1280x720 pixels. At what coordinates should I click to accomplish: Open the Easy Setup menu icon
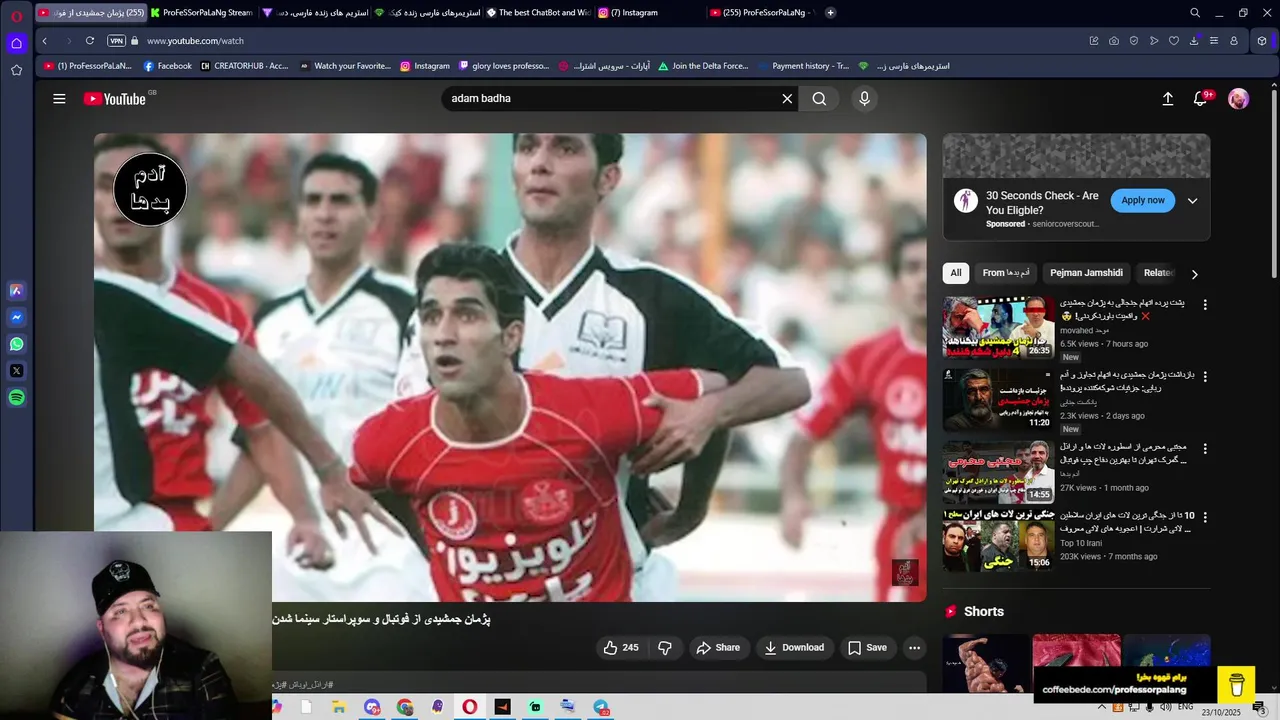1214,41
